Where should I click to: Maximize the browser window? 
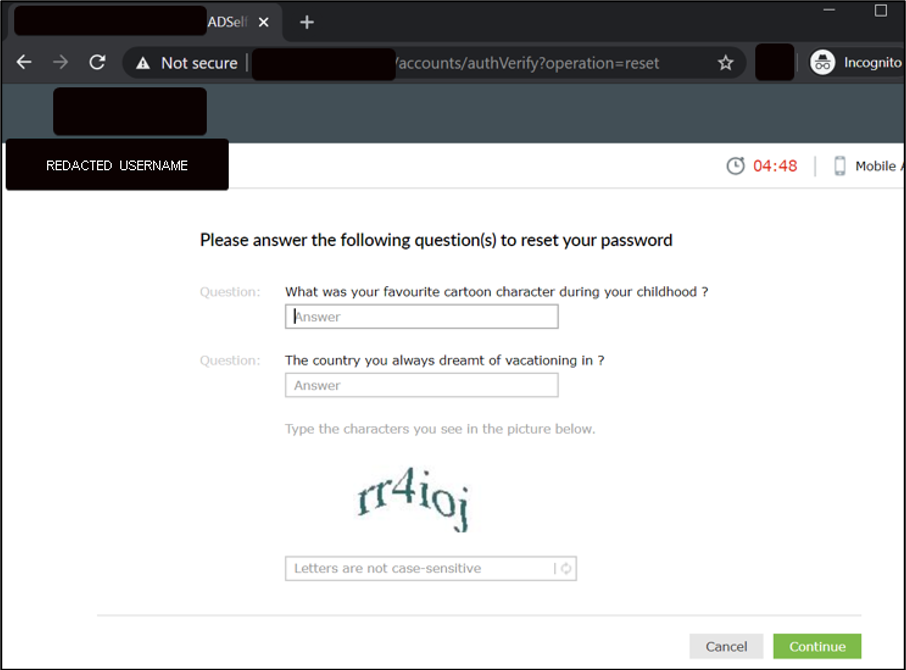click(881, 10)
